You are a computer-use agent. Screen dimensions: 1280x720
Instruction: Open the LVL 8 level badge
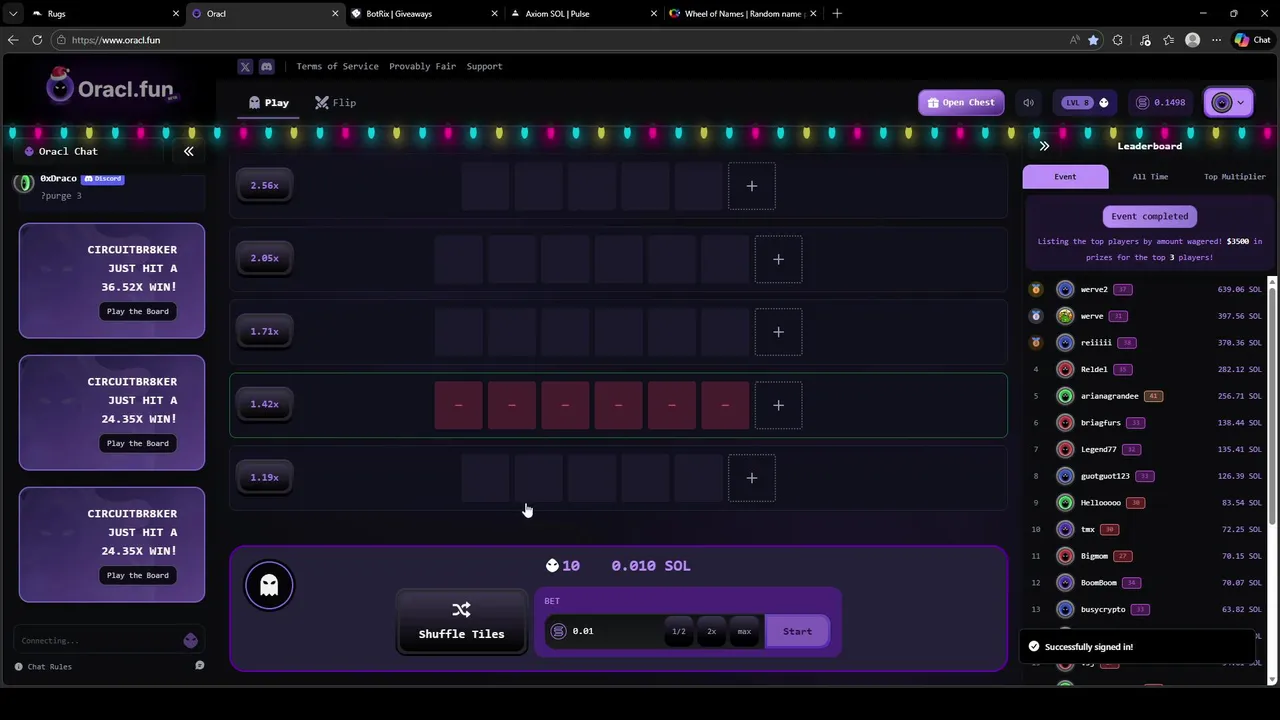pyautogui.click(x=1086, y=102)
